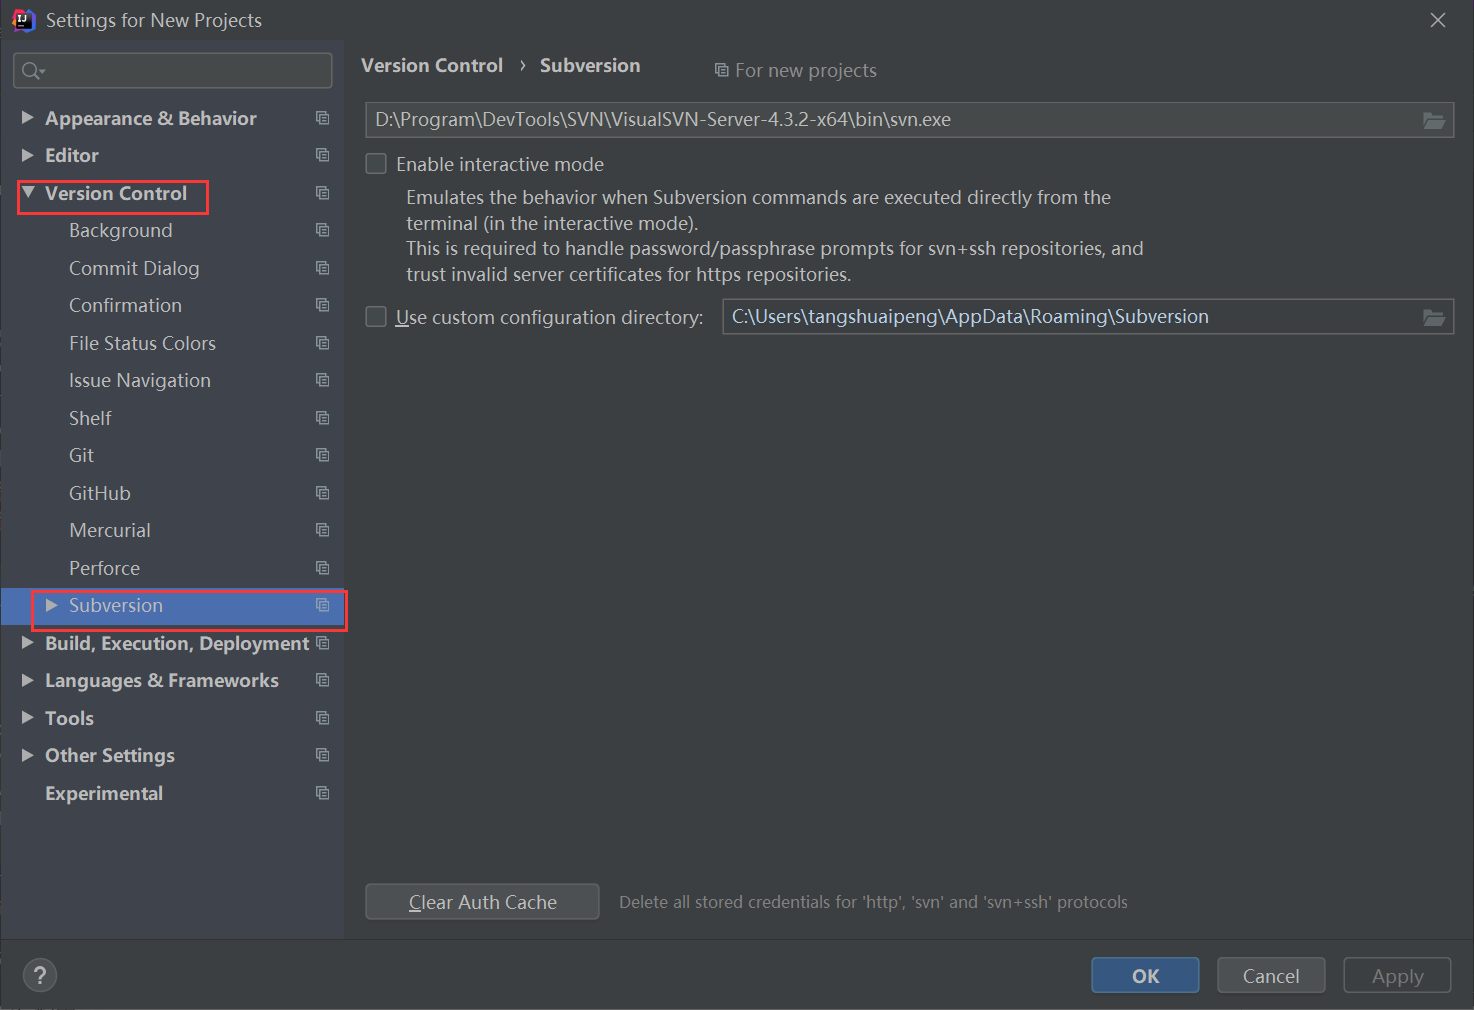Close the Settings for New Projects dialog
This screenshot has width=1474, height=1010.
coord(1438,20)
